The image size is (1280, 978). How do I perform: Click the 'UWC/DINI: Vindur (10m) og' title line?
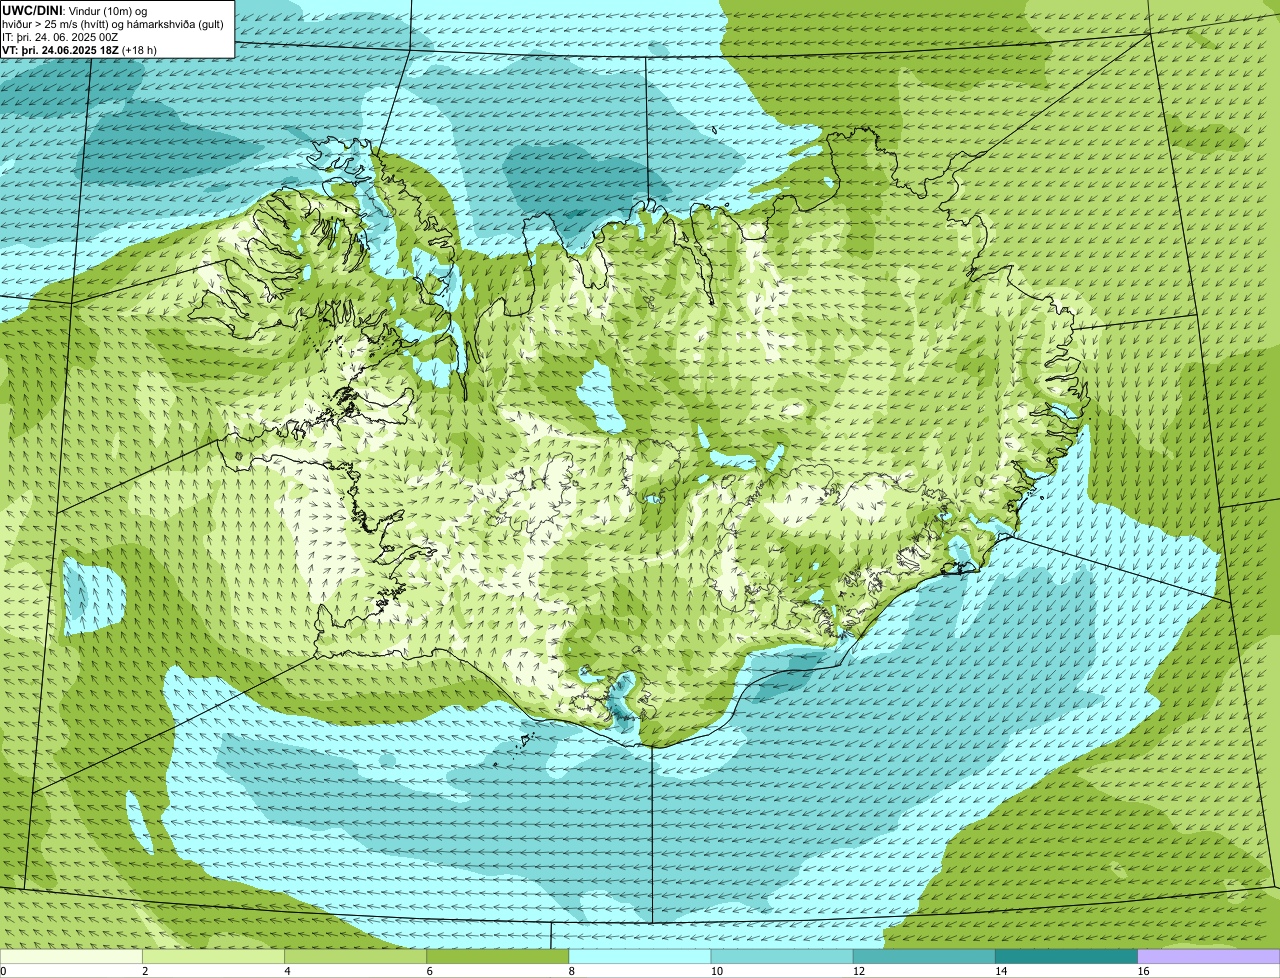[x=75, y=10]
